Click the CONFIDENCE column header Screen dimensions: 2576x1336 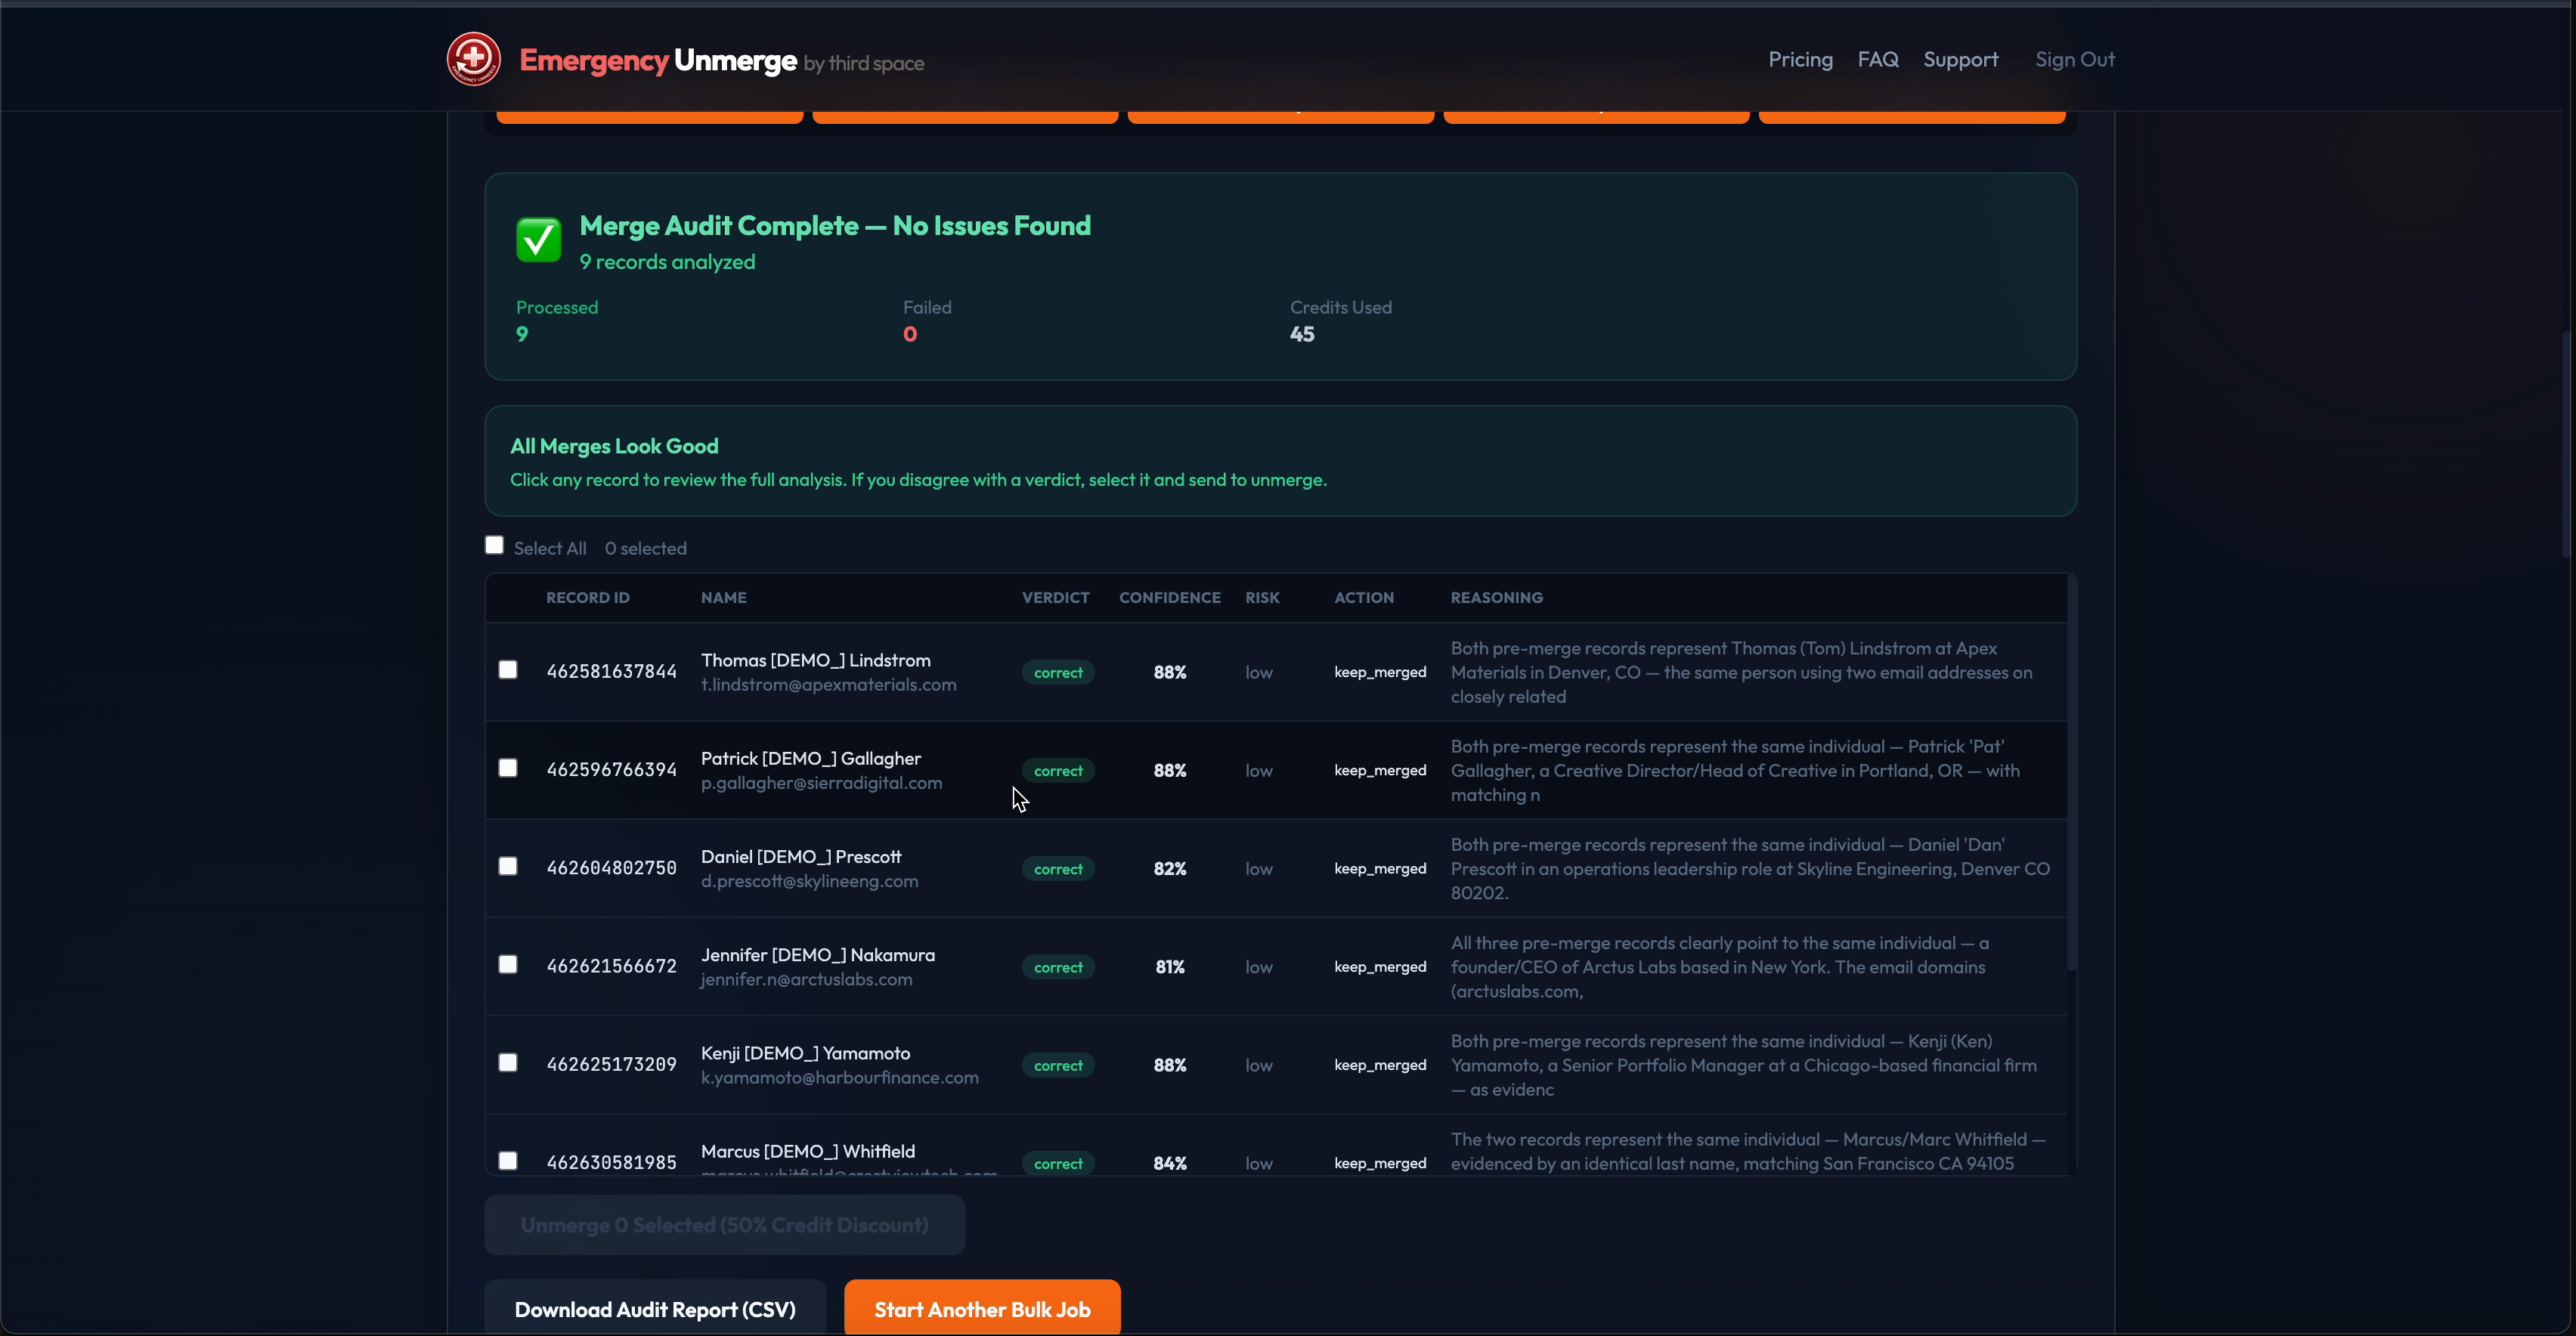pos(1169,598)
